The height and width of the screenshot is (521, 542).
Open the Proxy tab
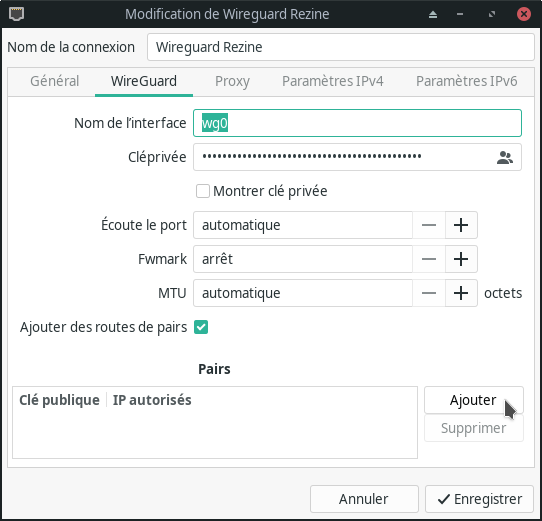click(232, 81)
